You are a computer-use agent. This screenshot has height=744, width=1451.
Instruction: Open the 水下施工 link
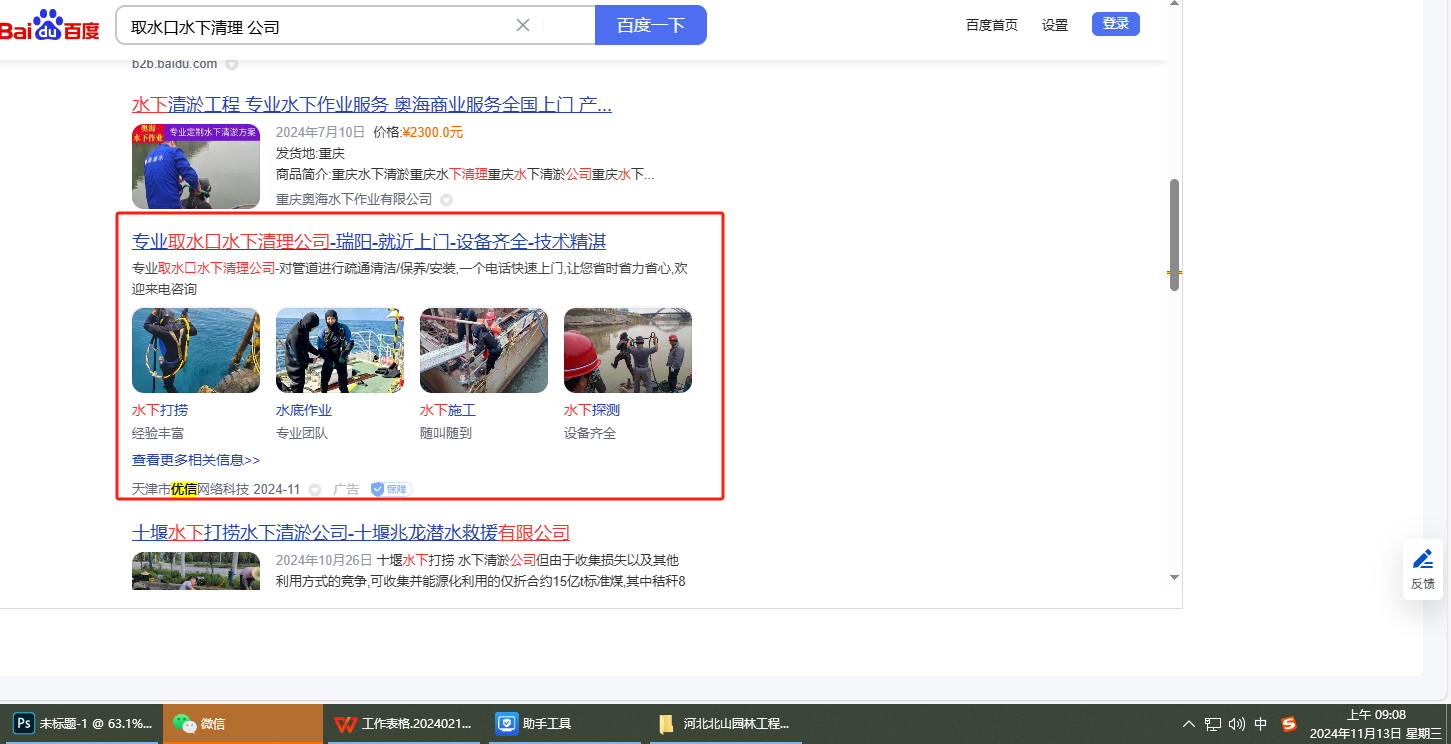pos(448,410)
